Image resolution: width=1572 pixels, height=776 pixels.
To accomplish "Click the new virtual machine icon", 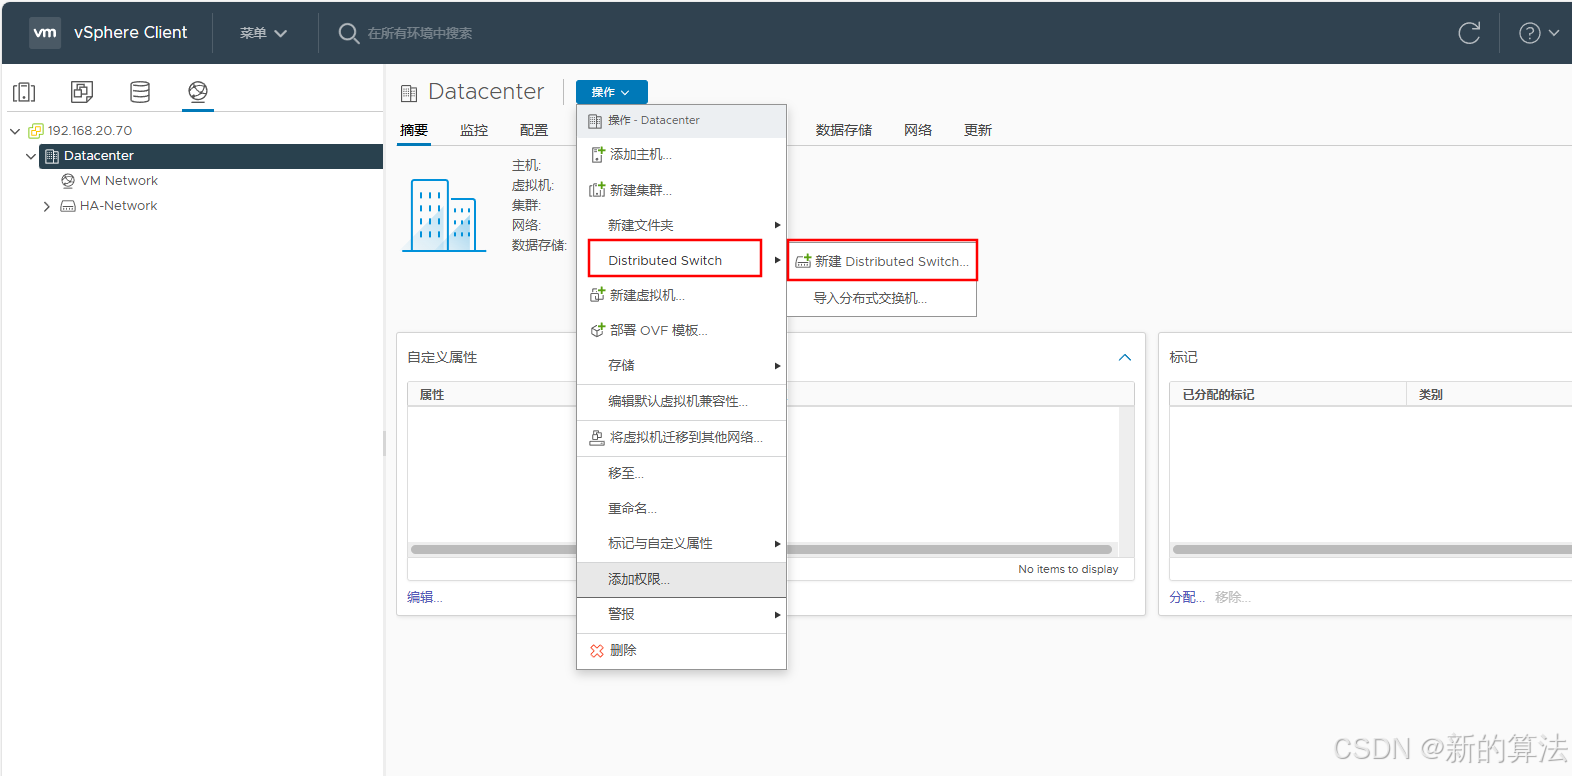I will pos(597,295).
